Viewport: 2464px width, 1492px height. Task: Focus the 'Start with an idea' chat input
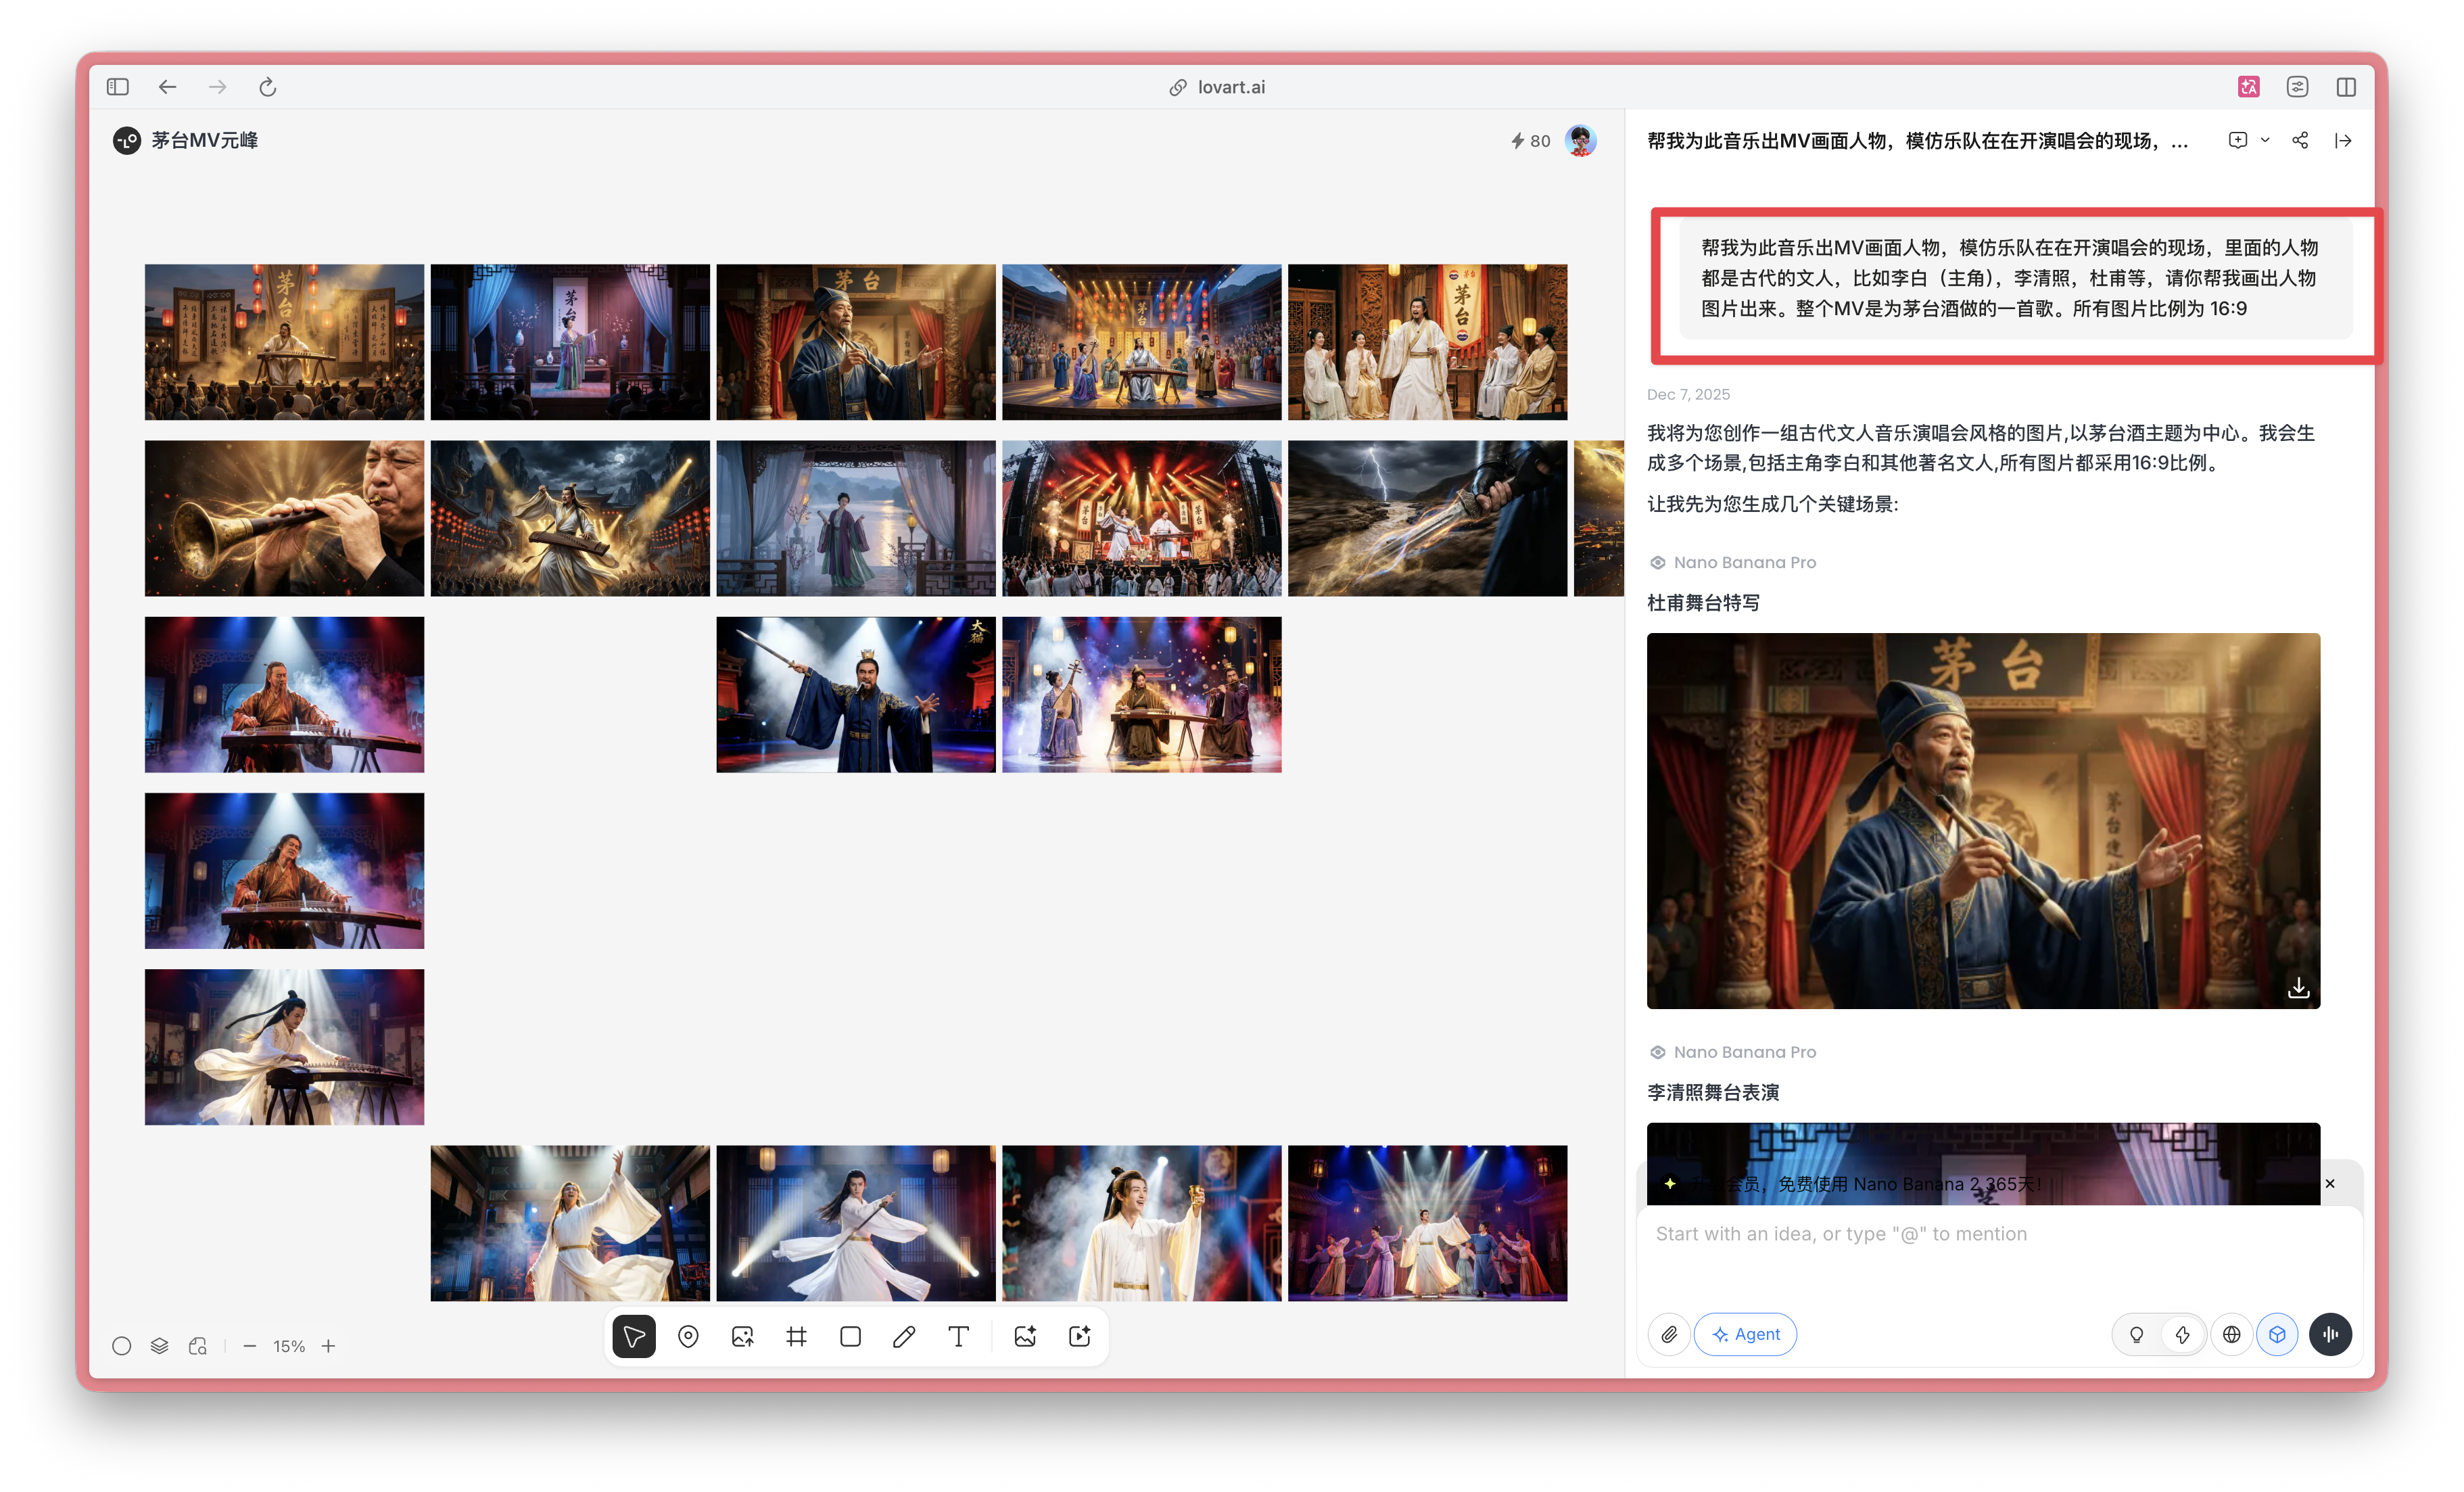pyautogui.click(x=2000, y=1256)
